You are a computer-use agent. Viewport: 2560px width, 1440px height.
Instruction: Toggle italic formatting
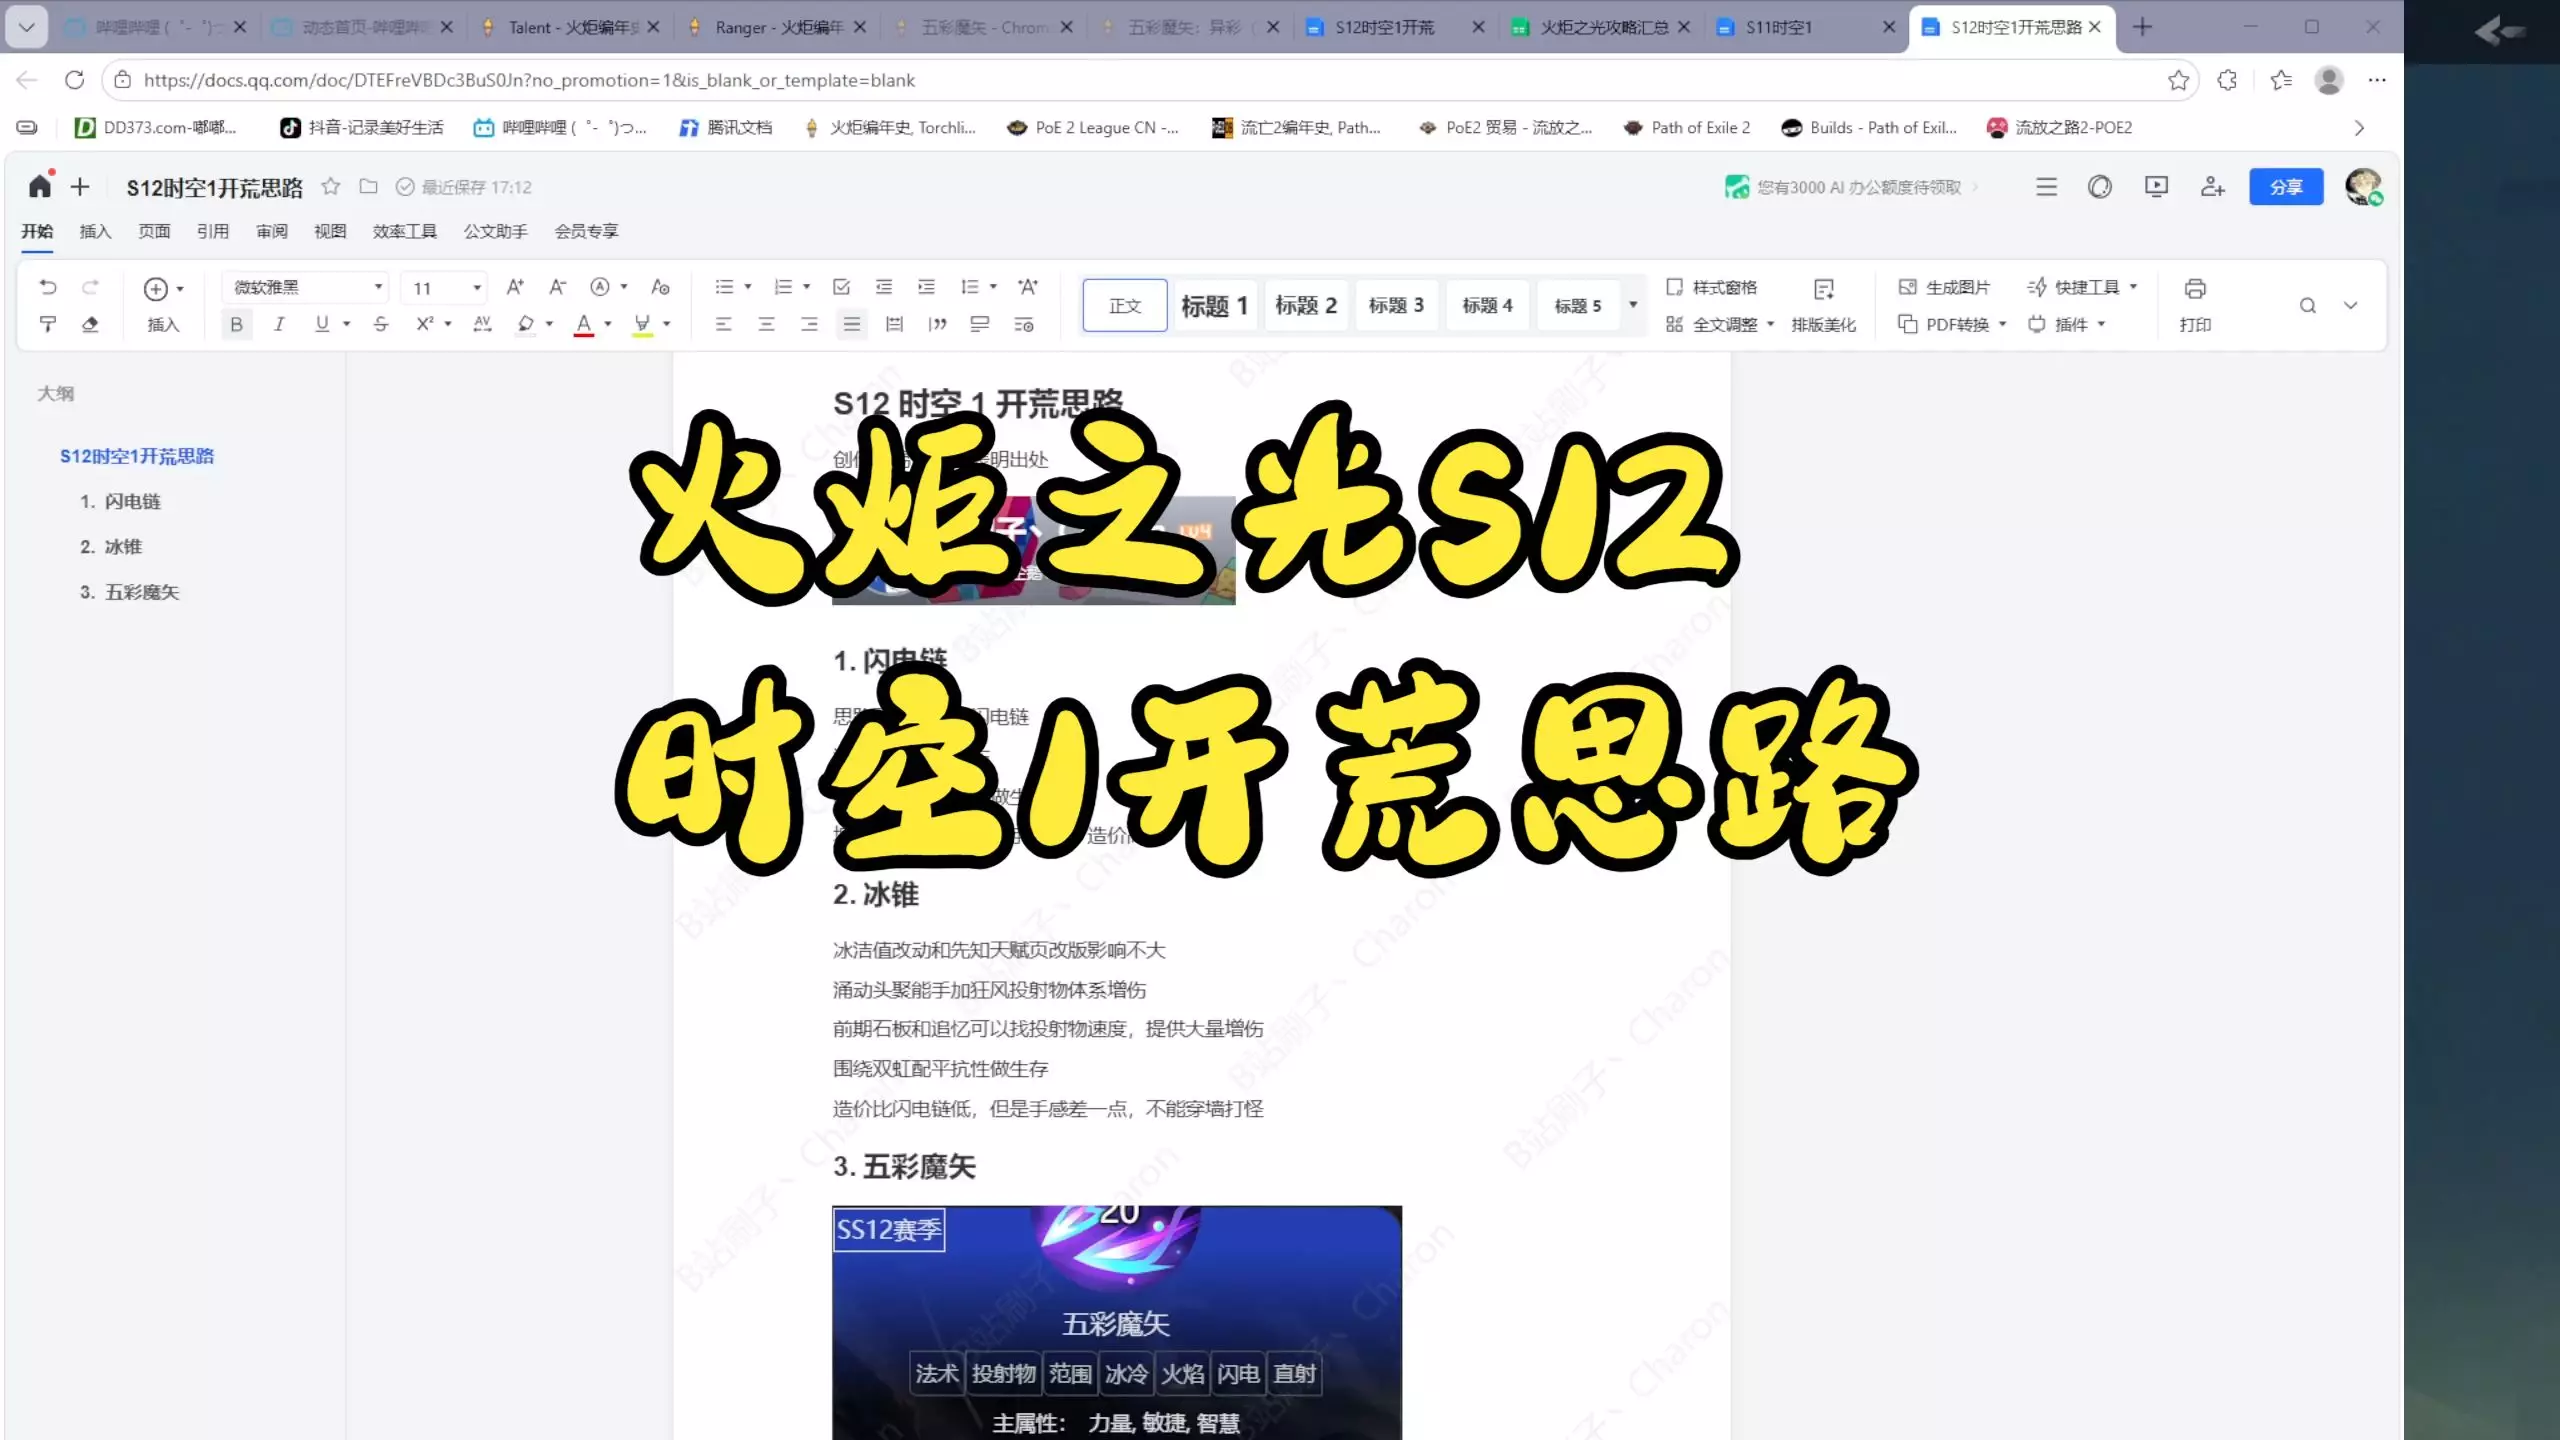[x=279, y=324]
